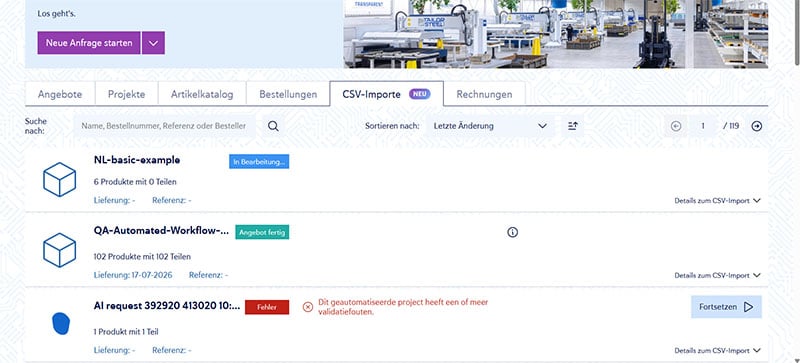The image size is (800, 363).
Task: Click the red error circle icon
Action: (308, 307)
